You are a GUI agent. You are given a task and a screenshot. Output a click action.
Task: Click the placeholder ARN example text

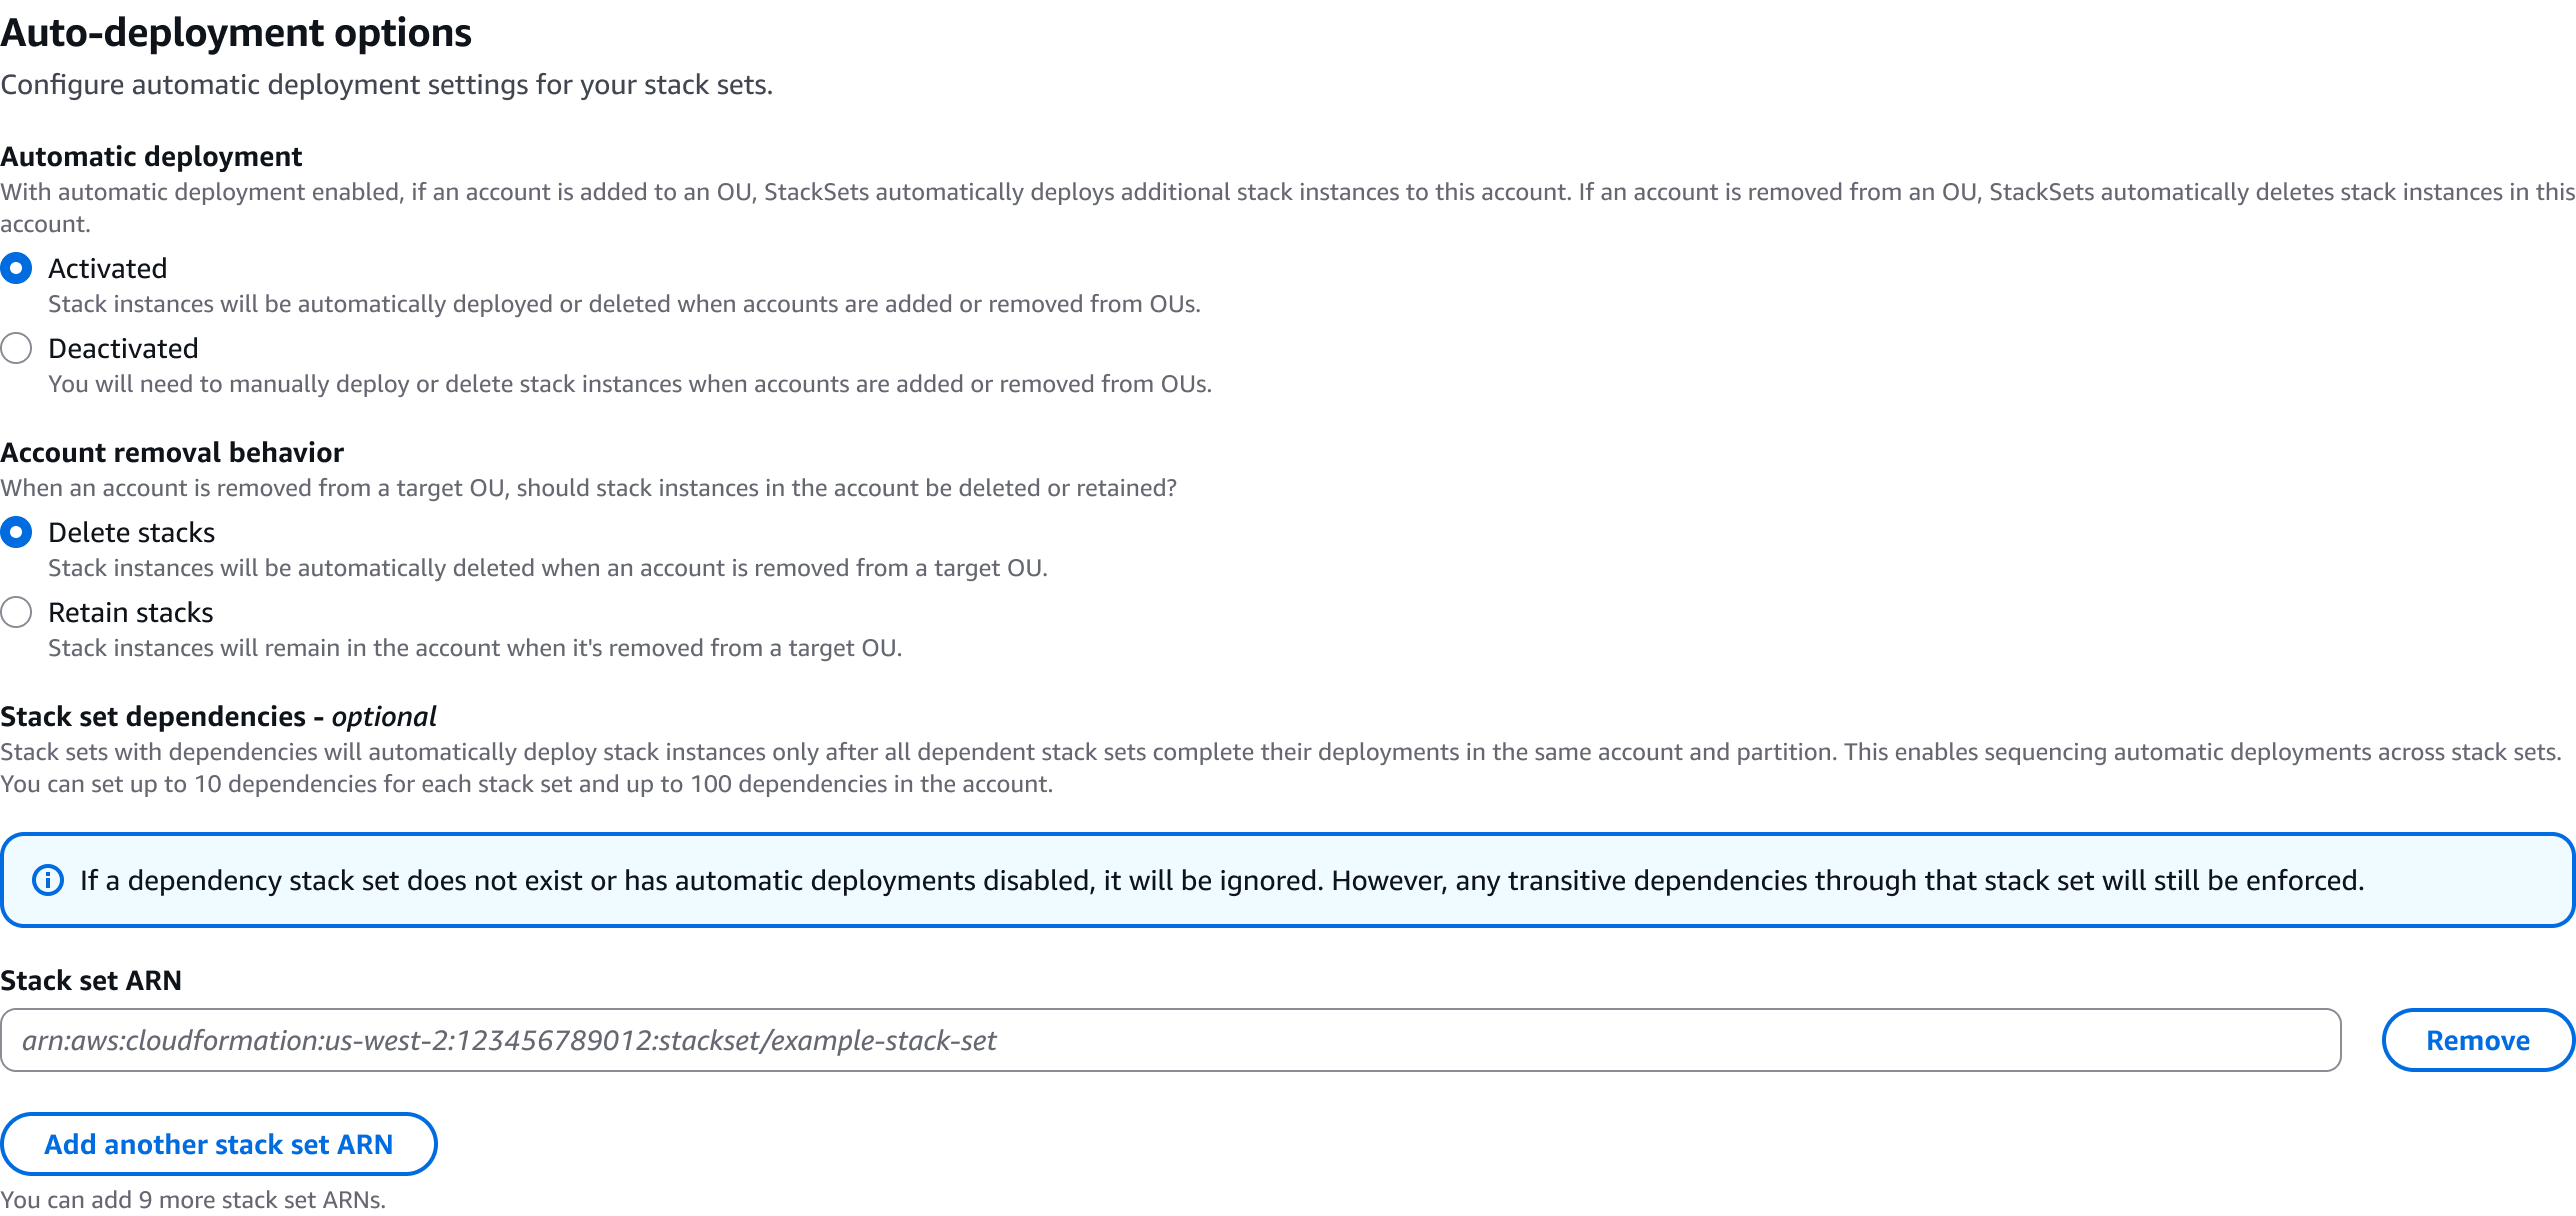(510, 1040)
